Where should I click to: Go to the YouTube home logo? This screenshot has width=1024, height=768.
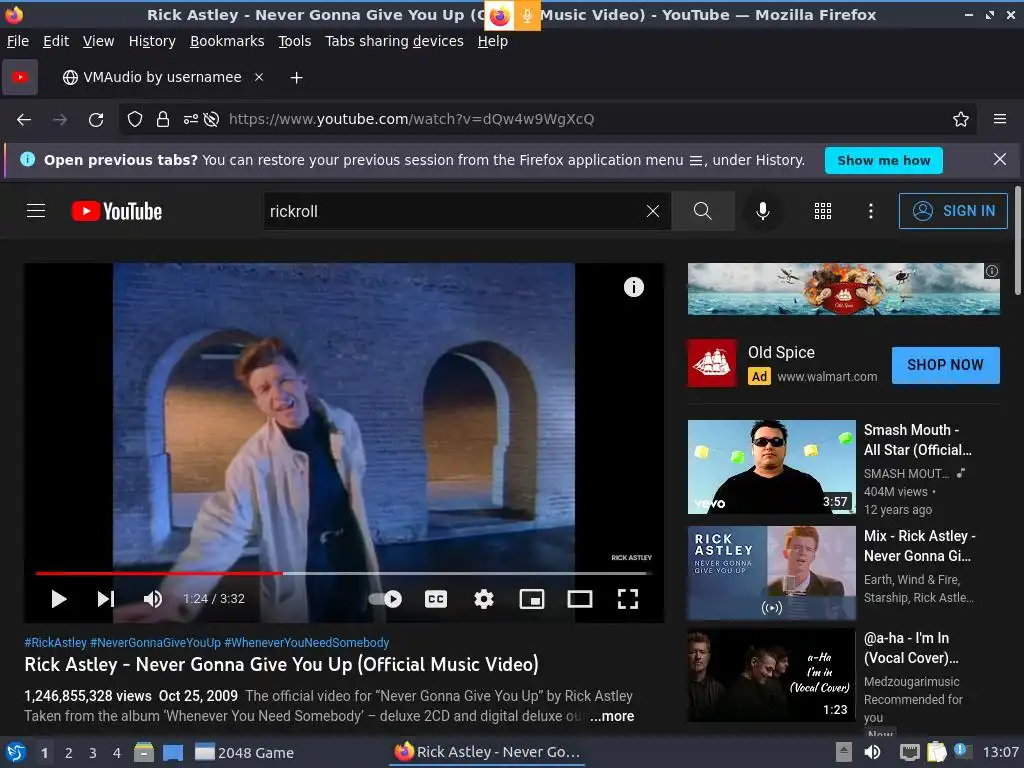(x=117, y=211)
